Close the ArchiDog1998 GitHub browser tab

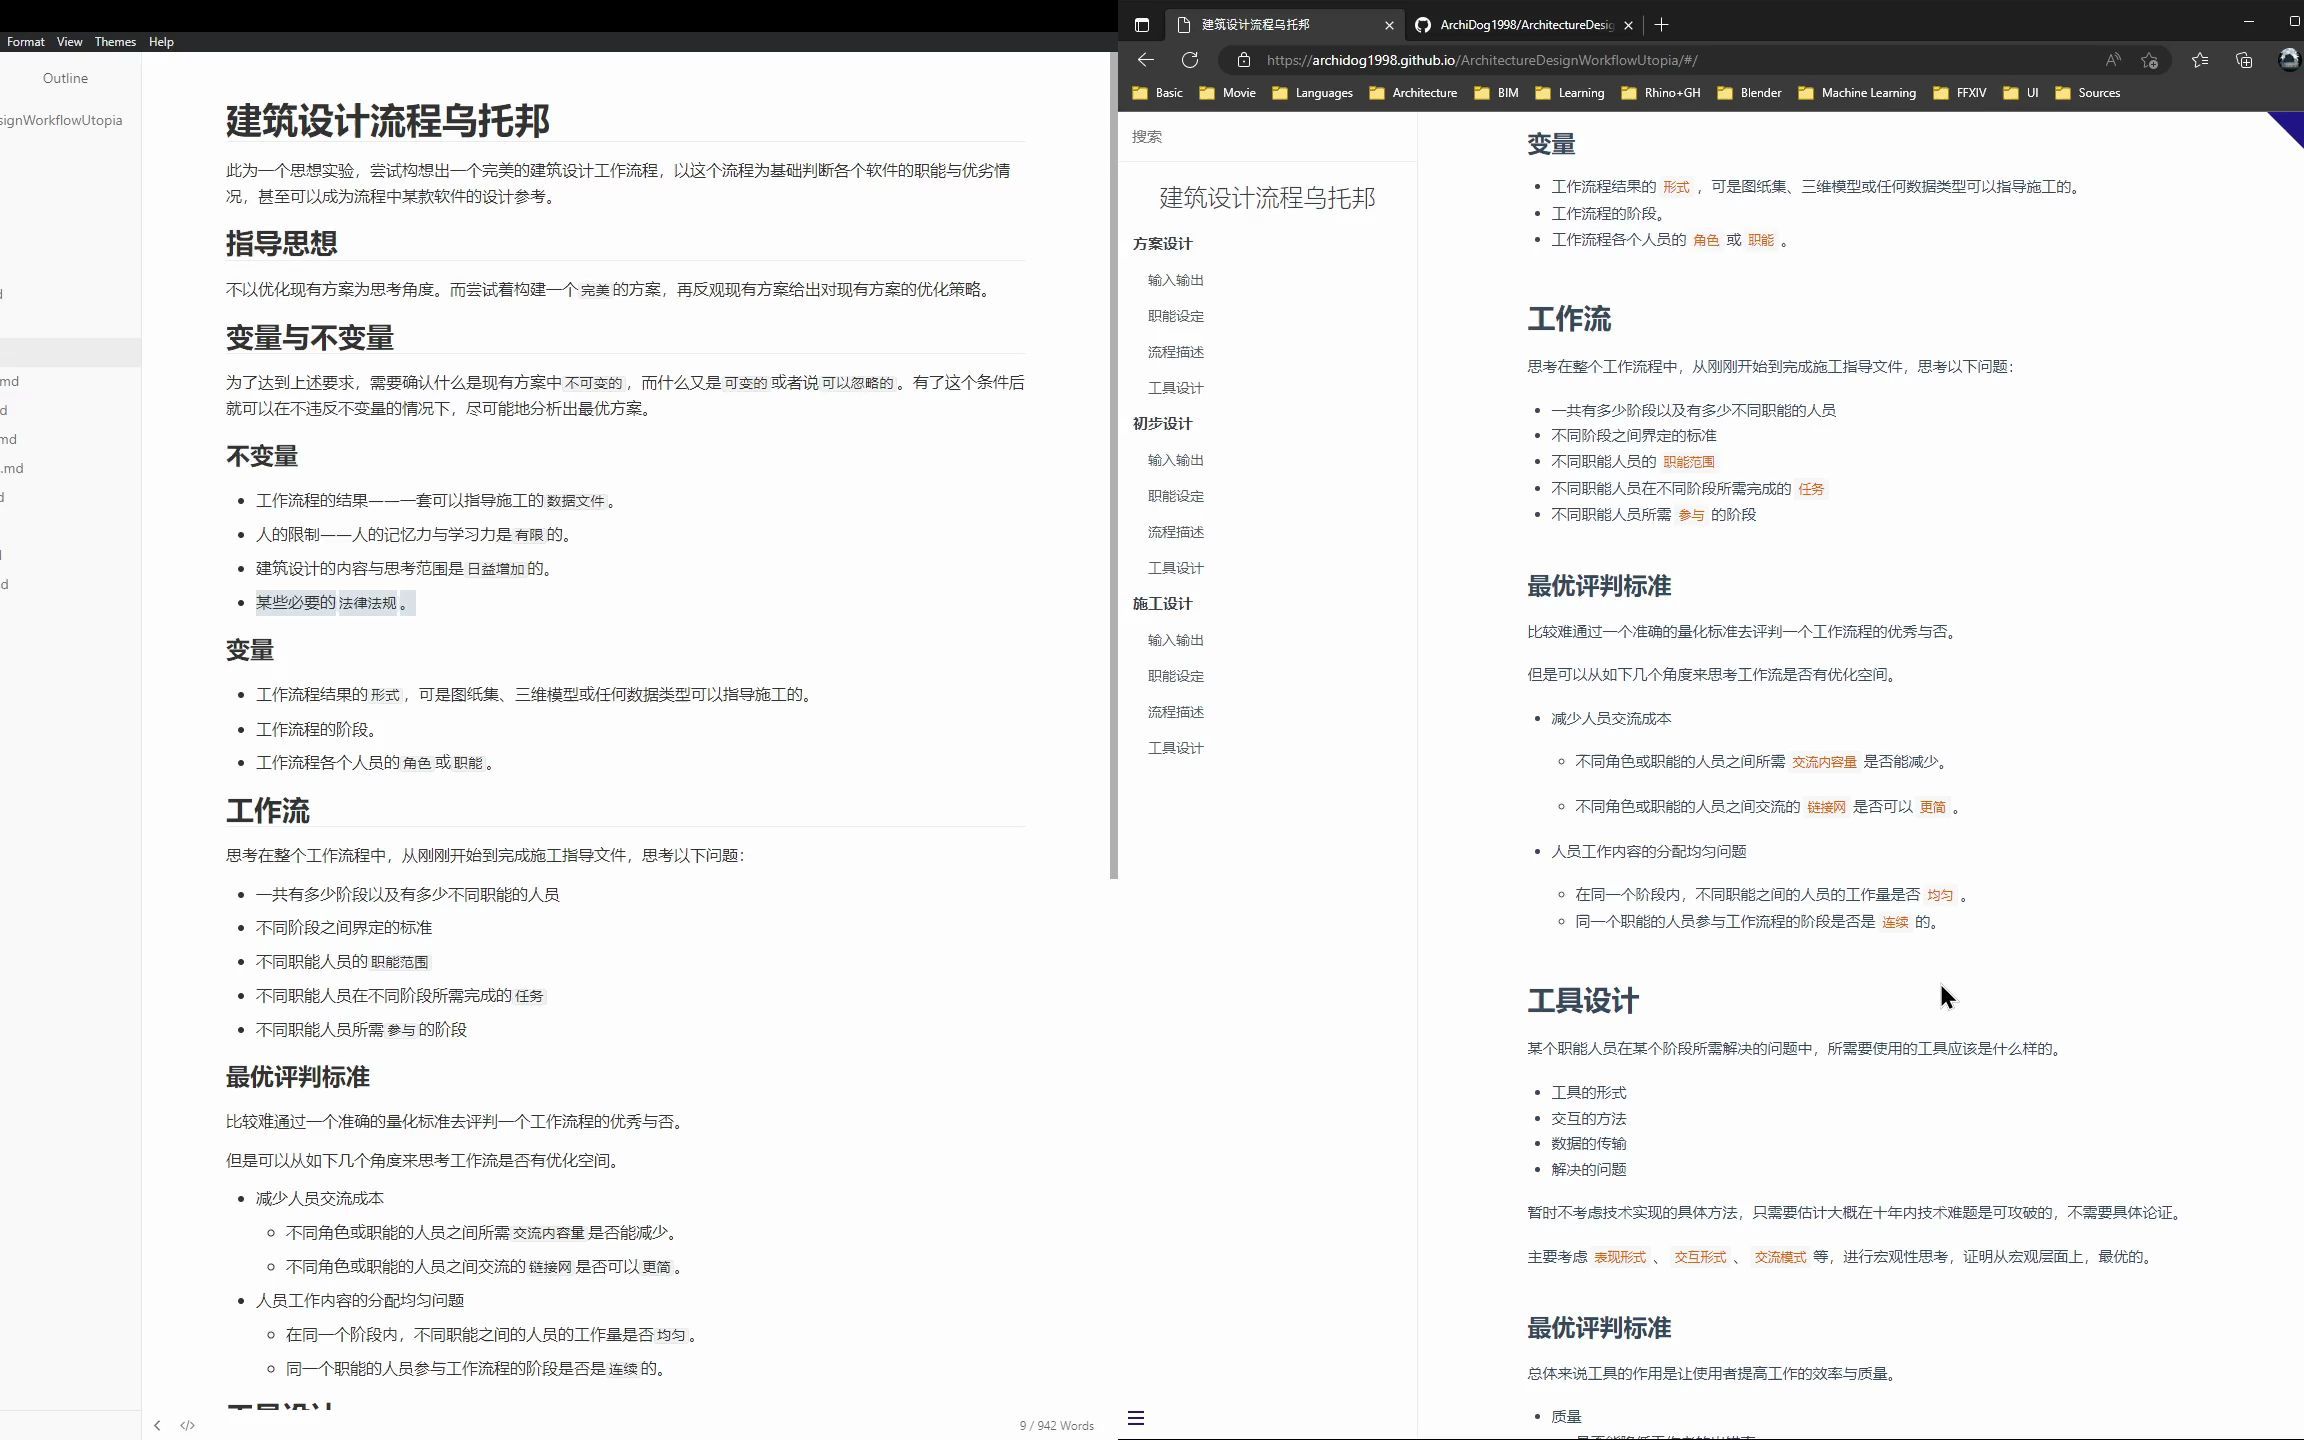click(1628, 25)
